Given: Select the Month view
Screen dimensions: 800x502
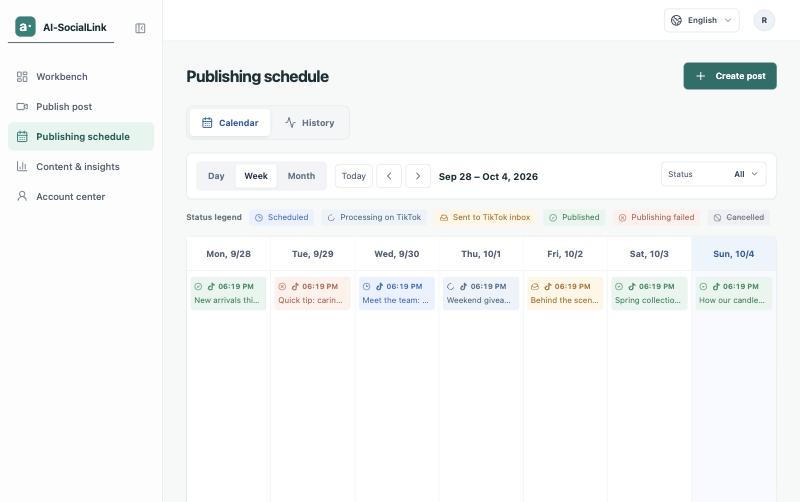Looking at the screenshot, I should 301,176.
